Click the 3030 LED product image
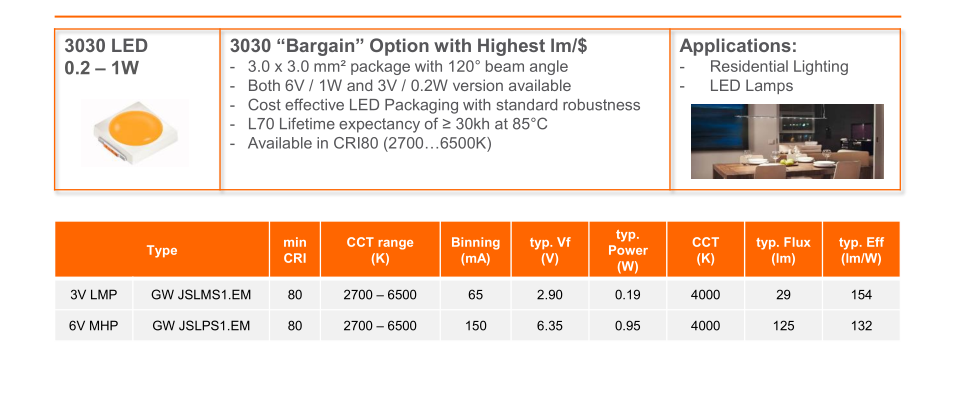Screen dimensions: 956x405 click(135, 133)
